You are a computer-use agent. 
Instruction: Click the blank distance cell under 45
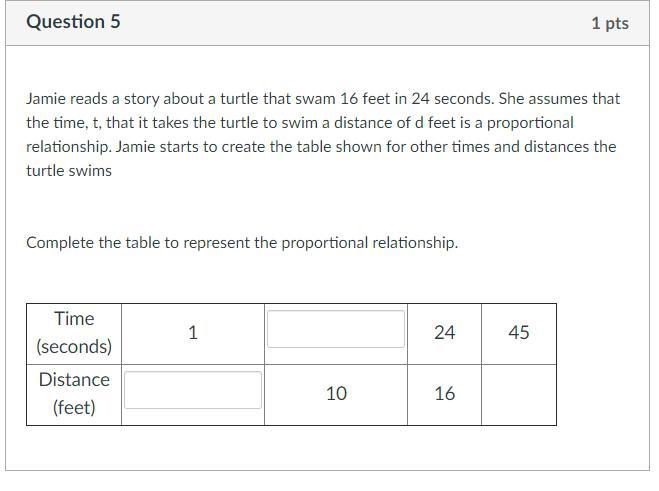tap(519, 394)
